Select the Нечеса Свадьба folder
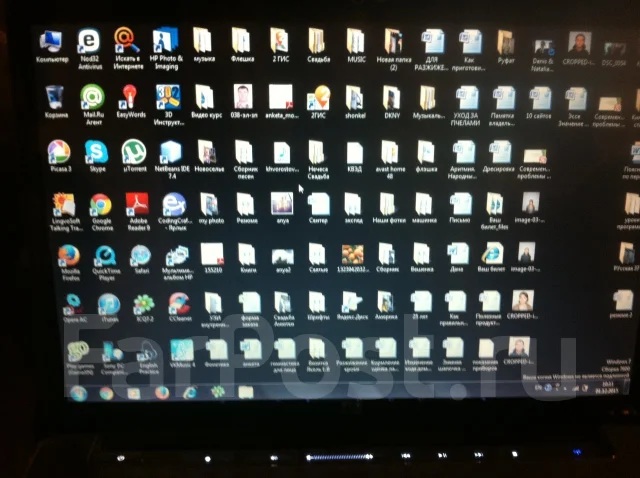 pos(318,159)
